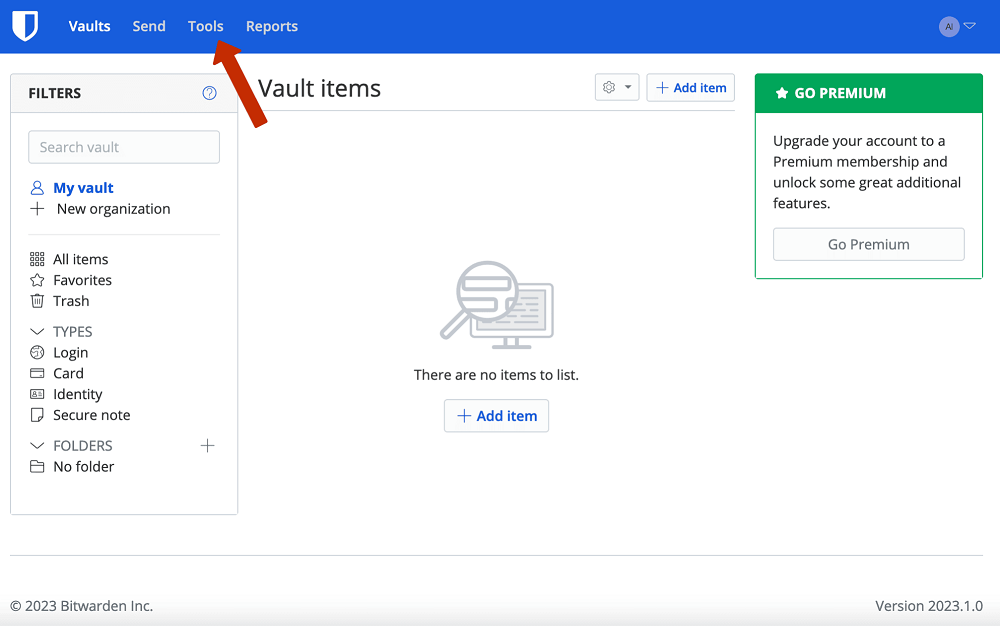The image size is (1000, 626).
Task: Open the Send tab
Action: click(x=149, y=26)
